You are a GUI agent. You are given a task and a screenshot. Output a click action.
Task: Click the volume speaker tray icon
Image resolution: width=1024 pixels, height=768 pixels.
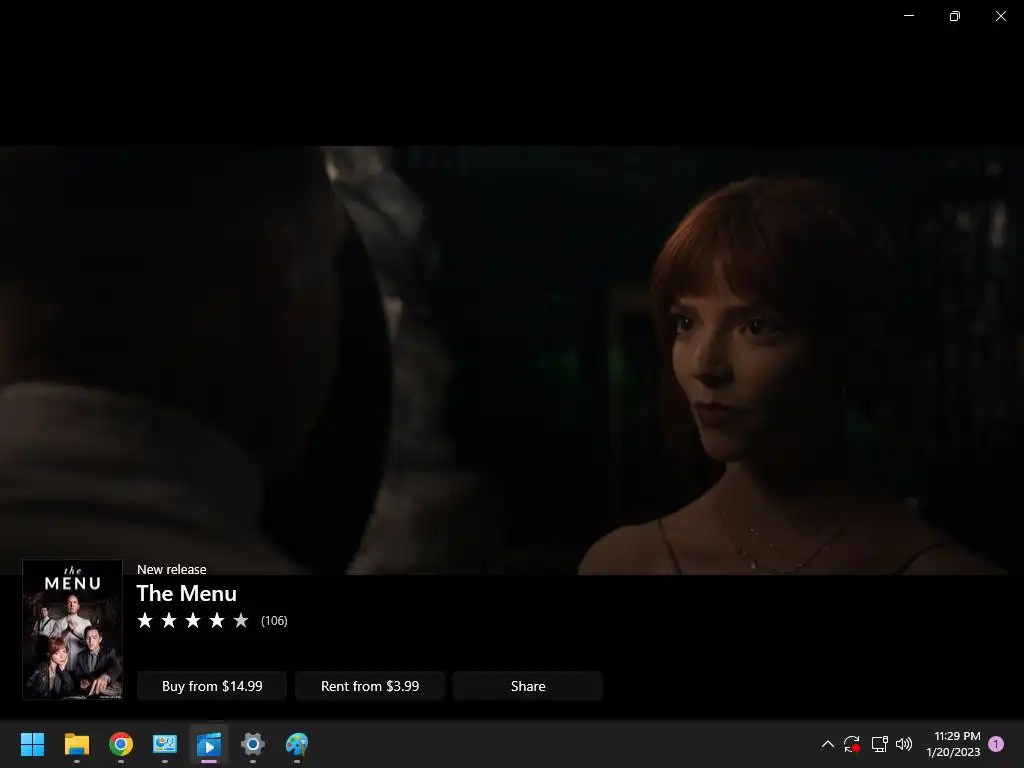click(904, 744)
